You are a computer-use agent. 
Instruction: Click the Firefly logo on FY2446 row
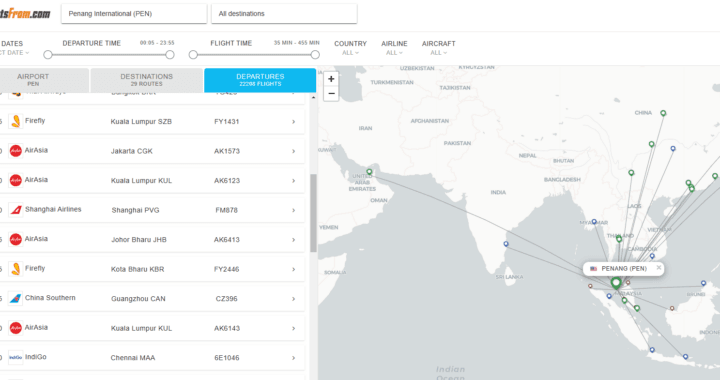[x=16, y=268]
